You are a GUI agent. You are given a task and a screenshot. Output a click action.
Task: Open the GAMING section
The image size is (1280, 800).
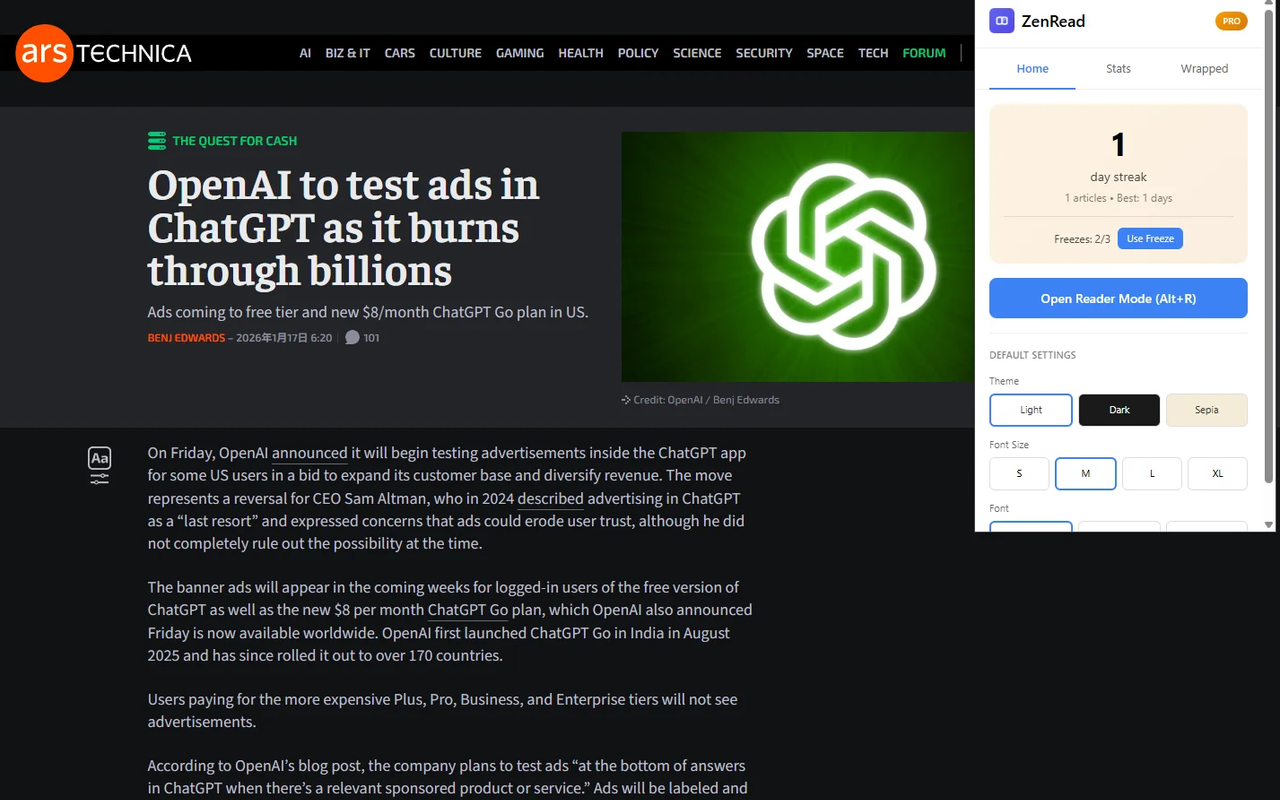(520, 53)
